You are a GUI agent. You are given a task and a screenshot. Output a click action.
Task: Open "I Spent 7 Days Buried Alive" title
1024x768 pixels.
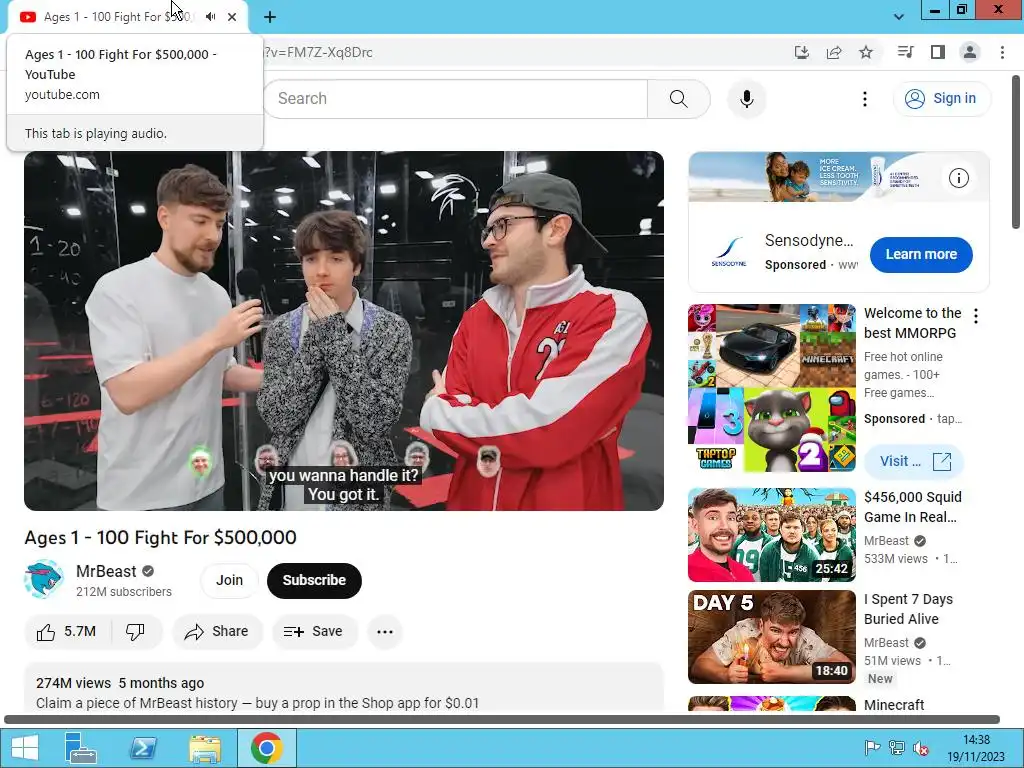(x=908, y=609)
